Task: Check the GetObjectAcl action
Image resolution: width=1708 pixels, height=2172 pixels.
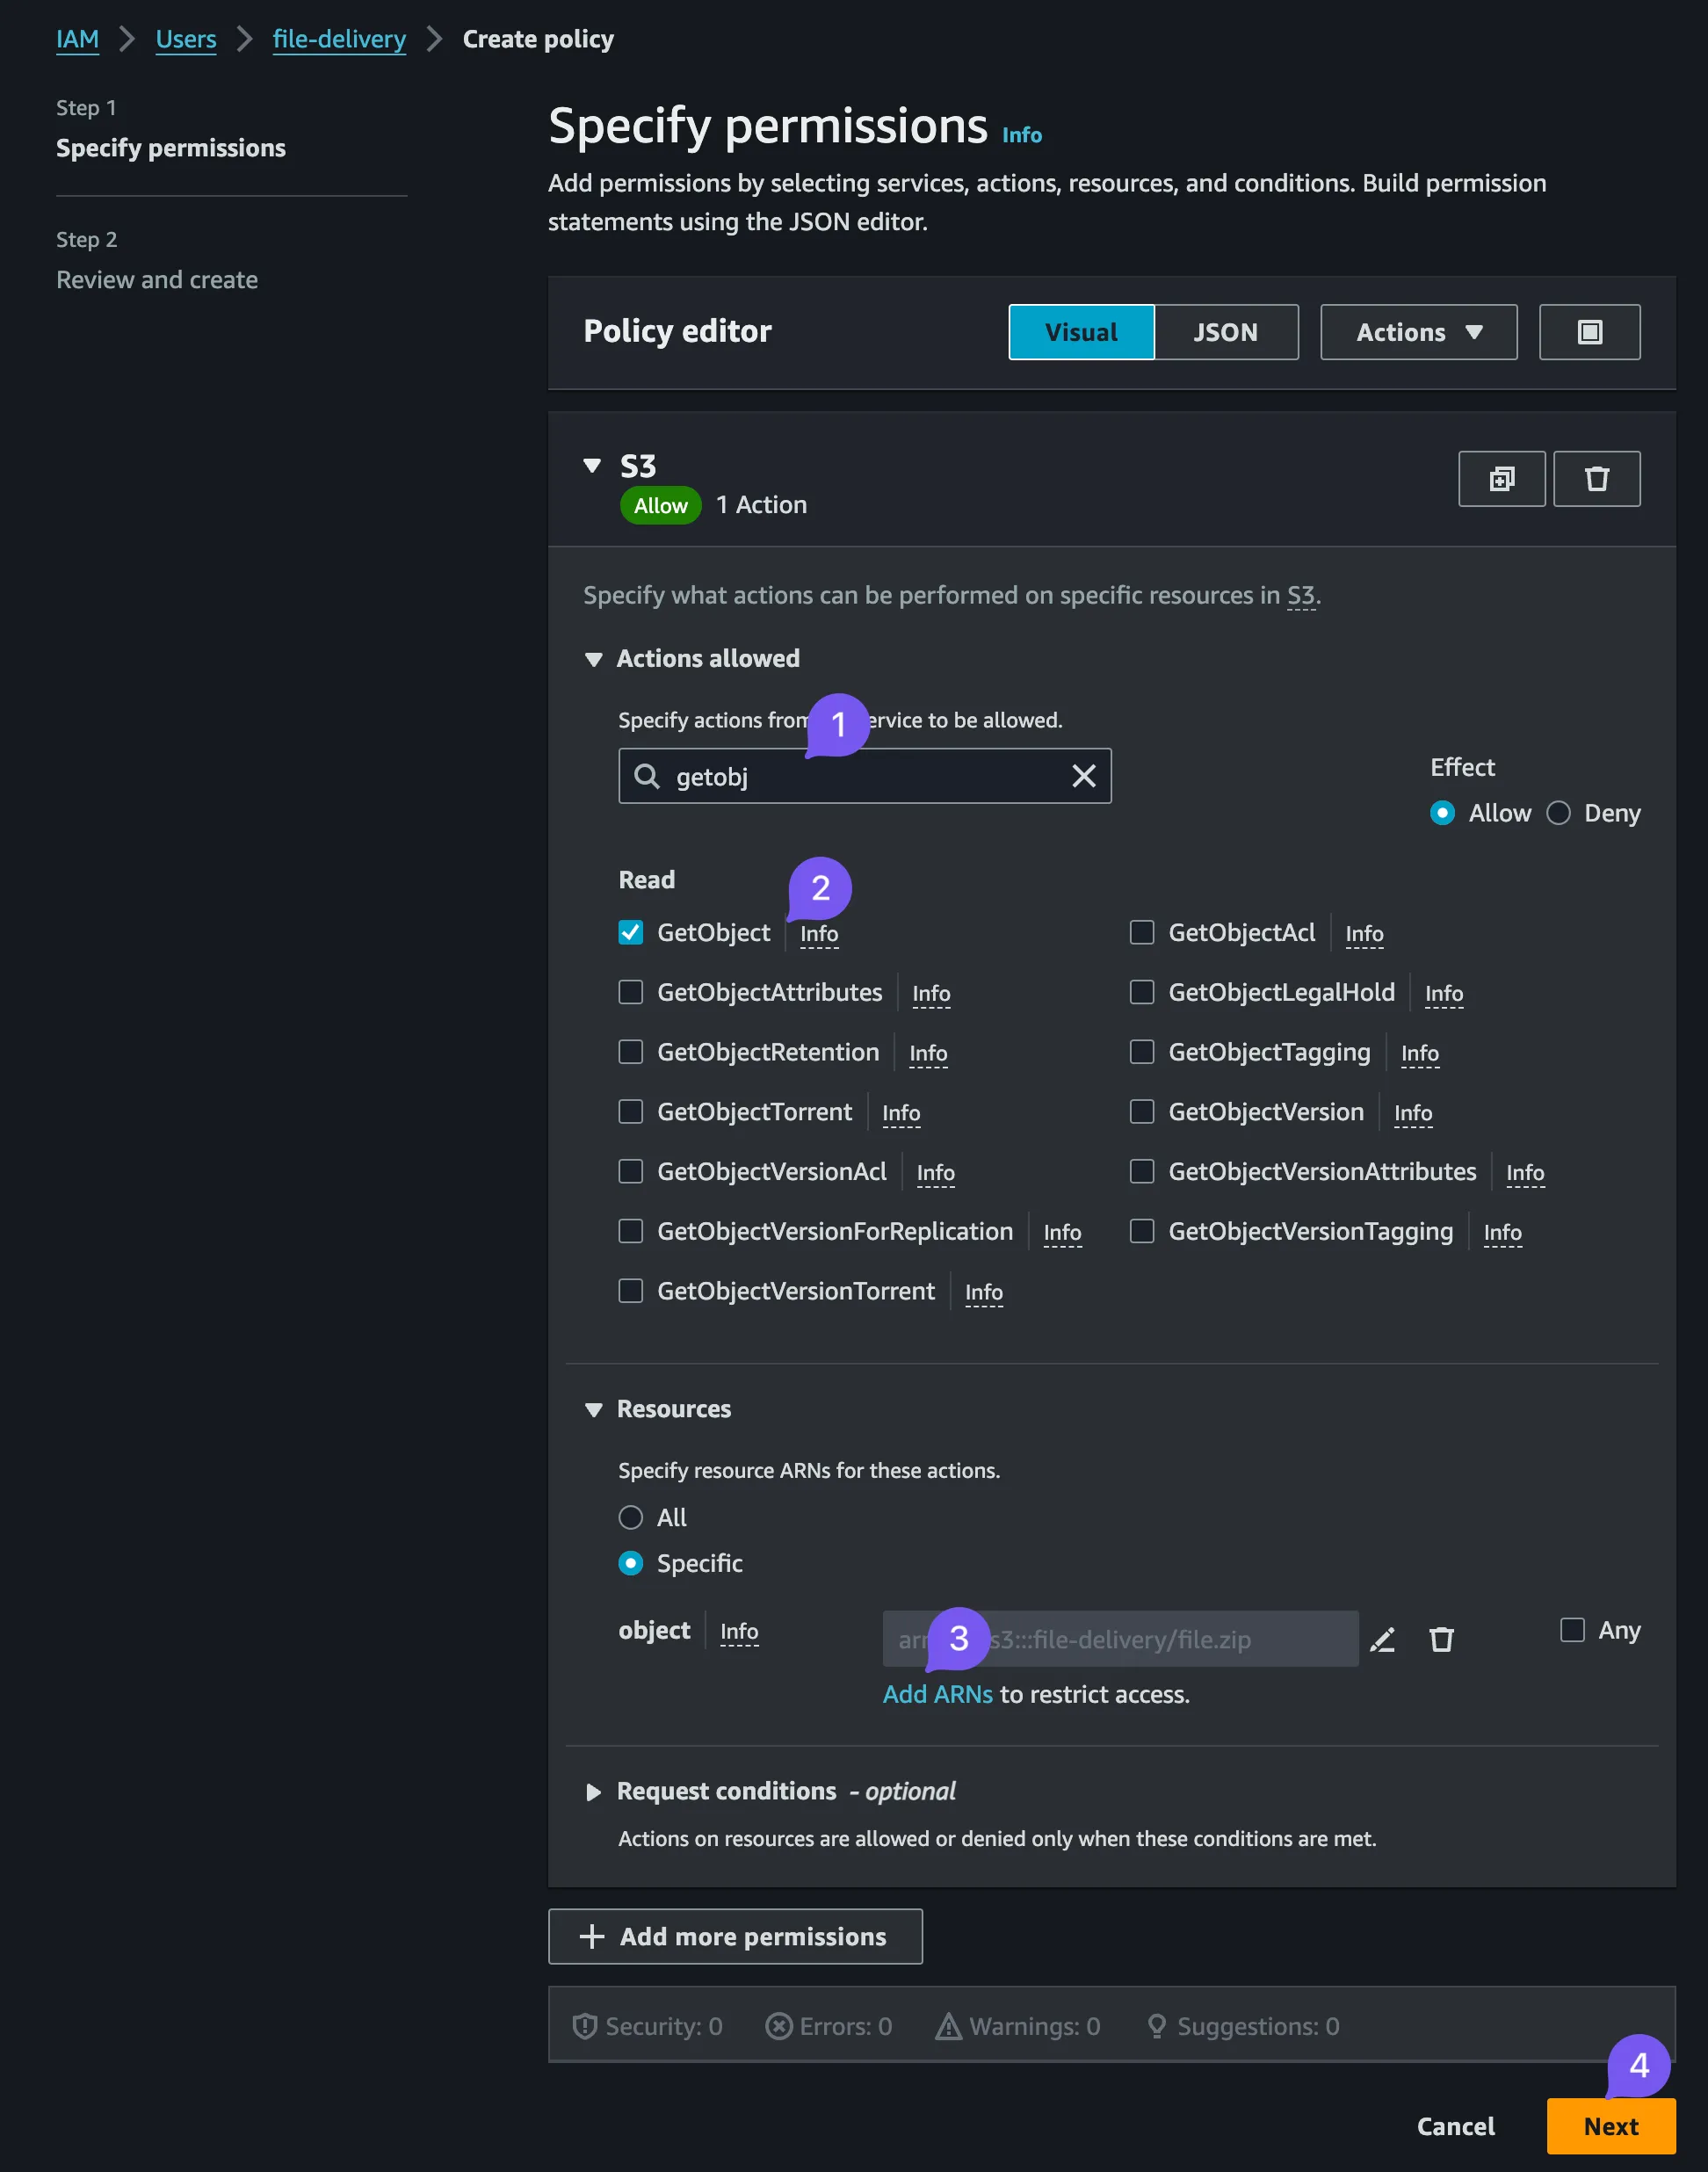Action: pos(1141,933)
